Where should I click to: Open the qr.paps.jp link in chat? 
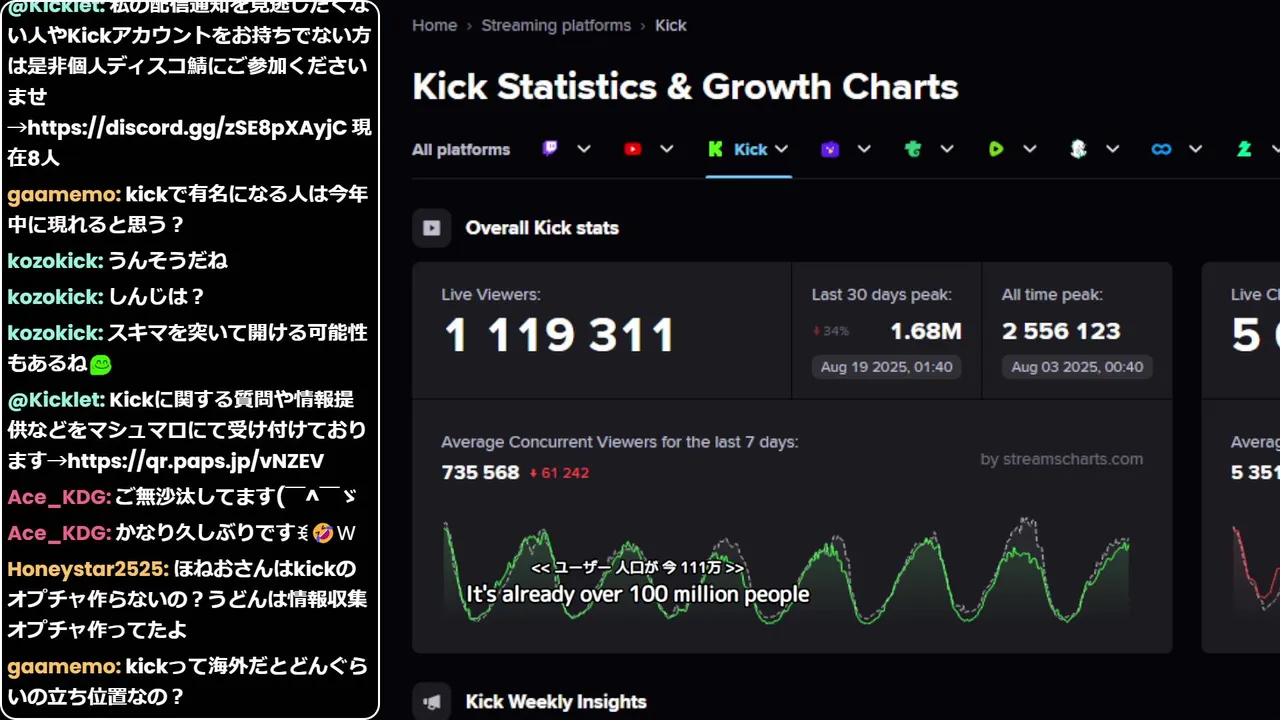pos(196,461)
